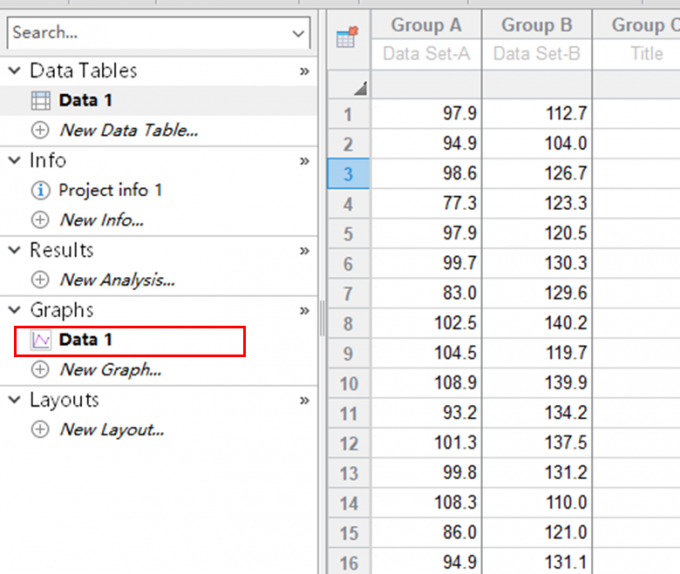
Task: Click the Data 1 table grid icon
Action: click(x=41, y=101)
